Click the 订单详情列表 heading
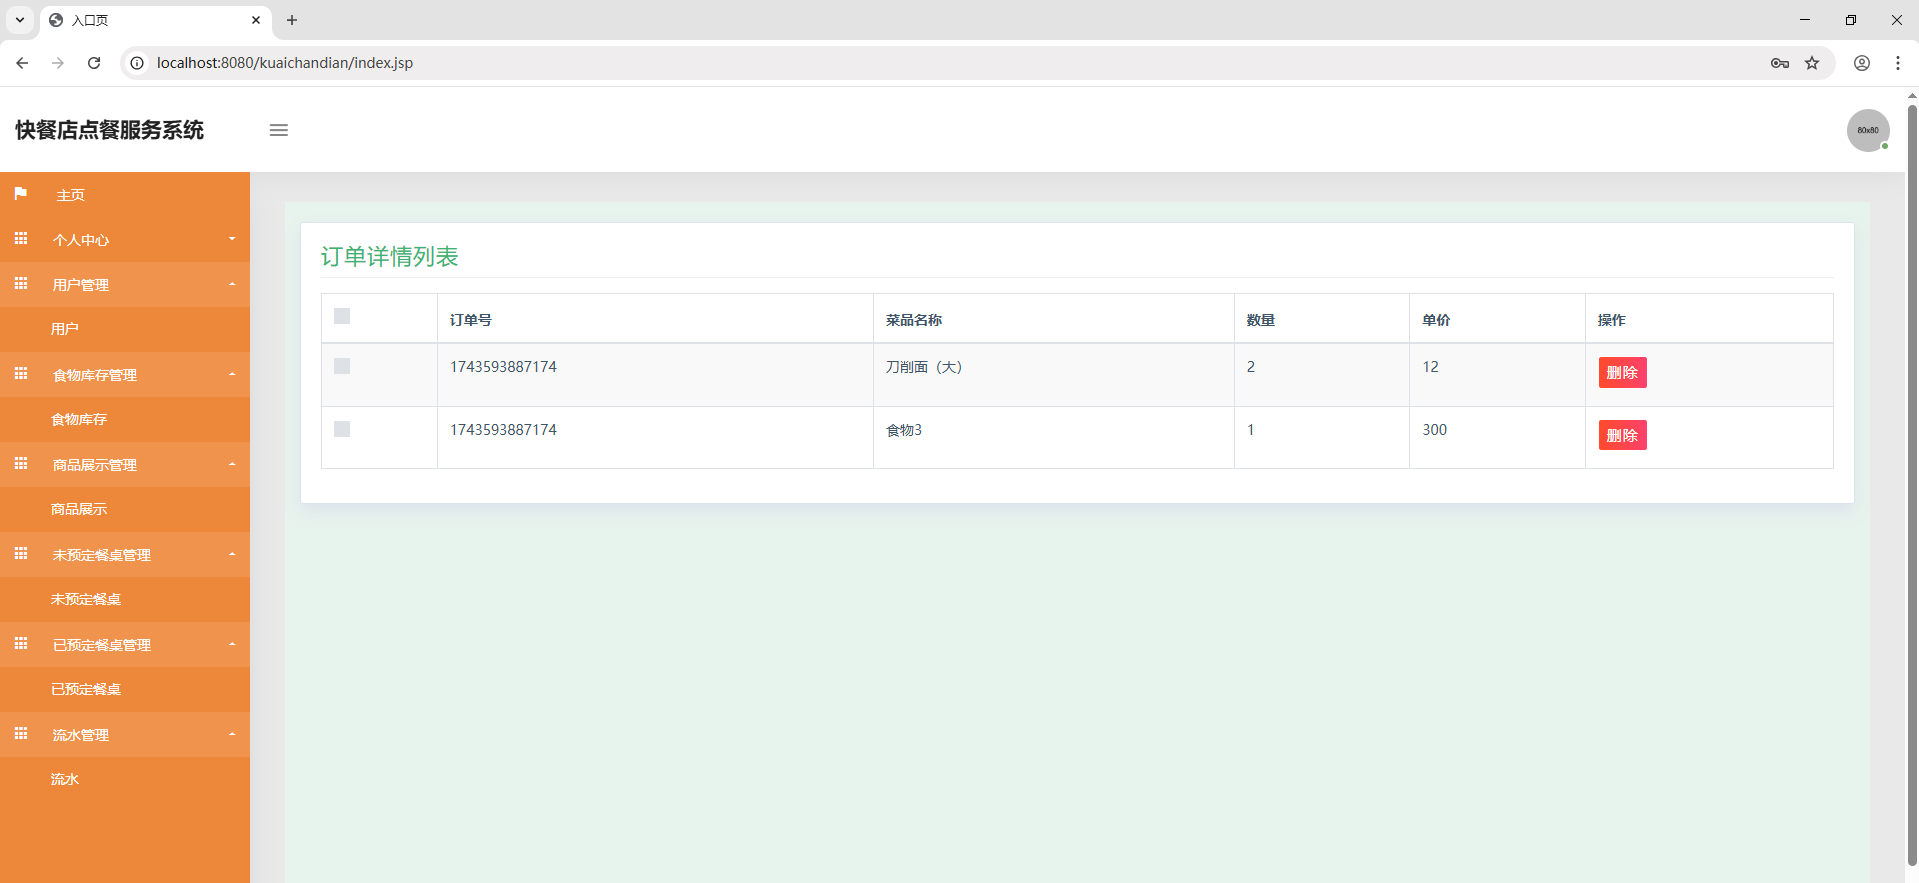This screenshot has height=883, width=1919. coord(390,257)
